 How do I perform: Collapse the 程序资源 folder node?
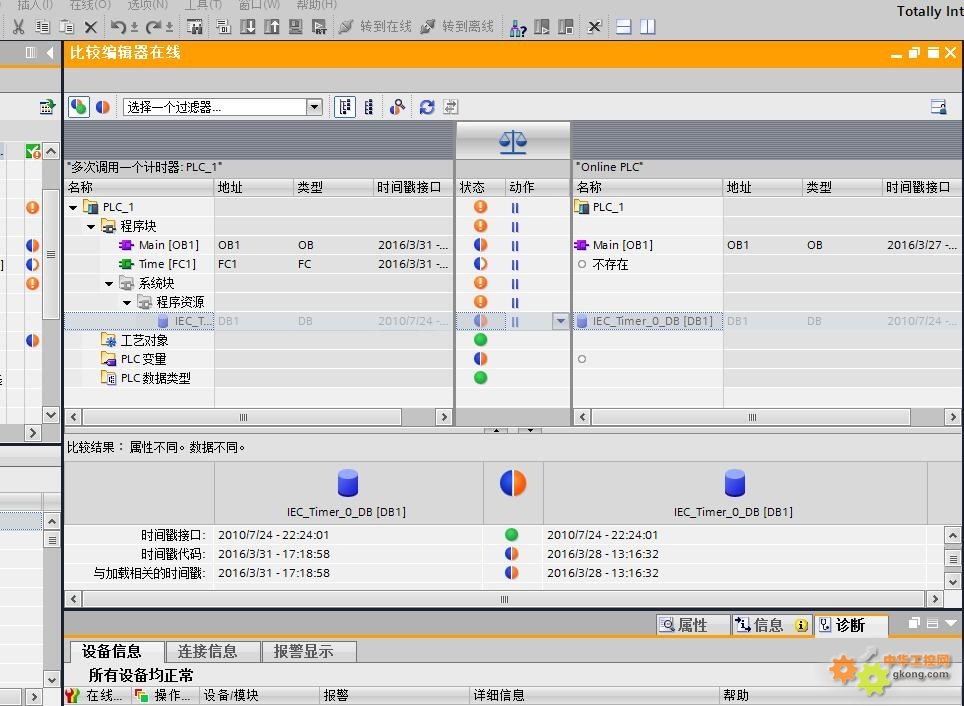(127, 303)
